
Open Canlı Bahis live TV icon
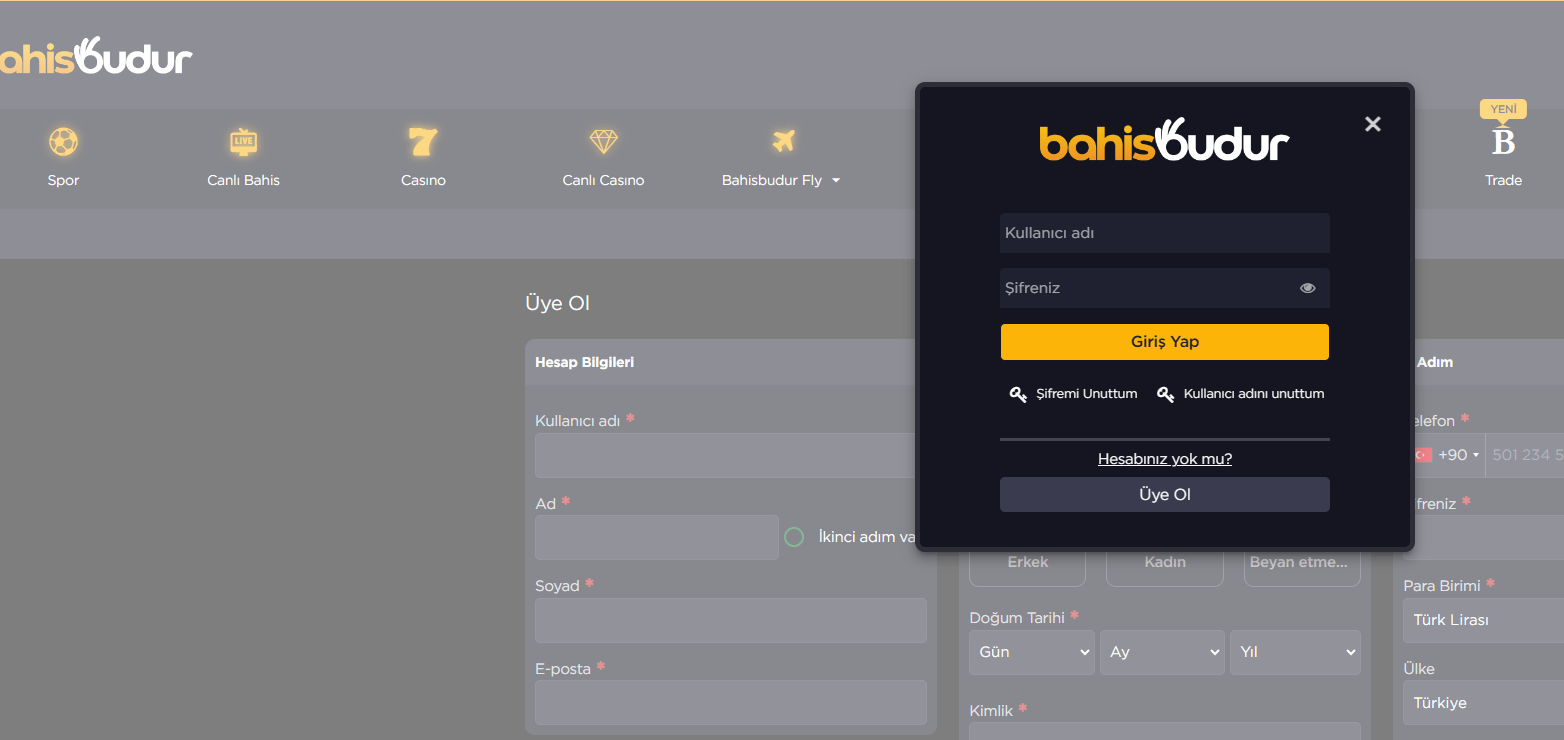[243, 142]
